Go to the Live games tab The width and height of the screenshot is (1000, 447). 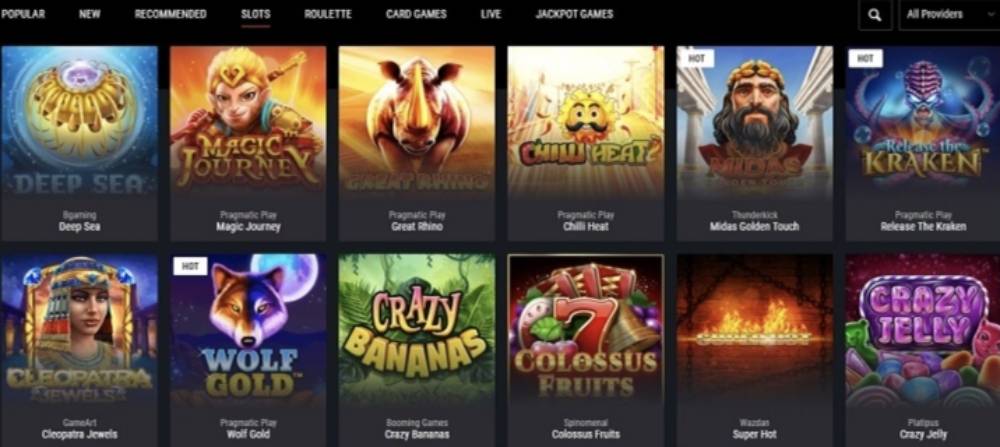(490, 14)
